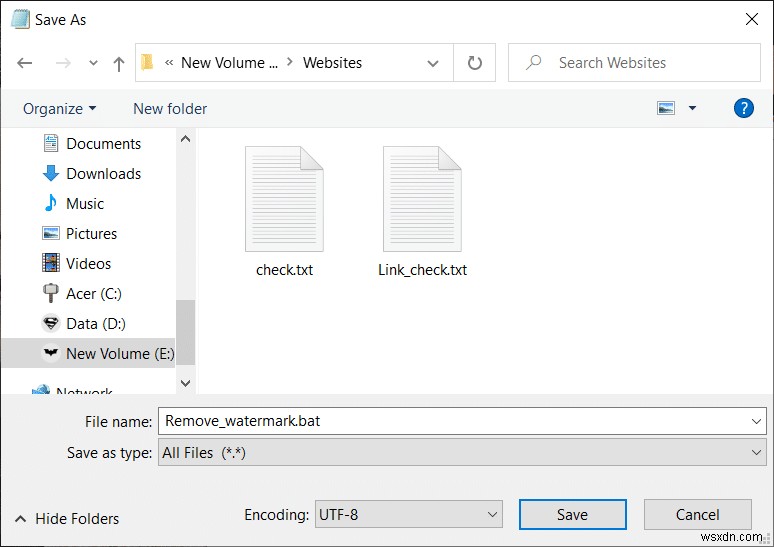
Task: Click the Data (D:) Superman icon
Action: pyautogui.click(x=51, y=323)
